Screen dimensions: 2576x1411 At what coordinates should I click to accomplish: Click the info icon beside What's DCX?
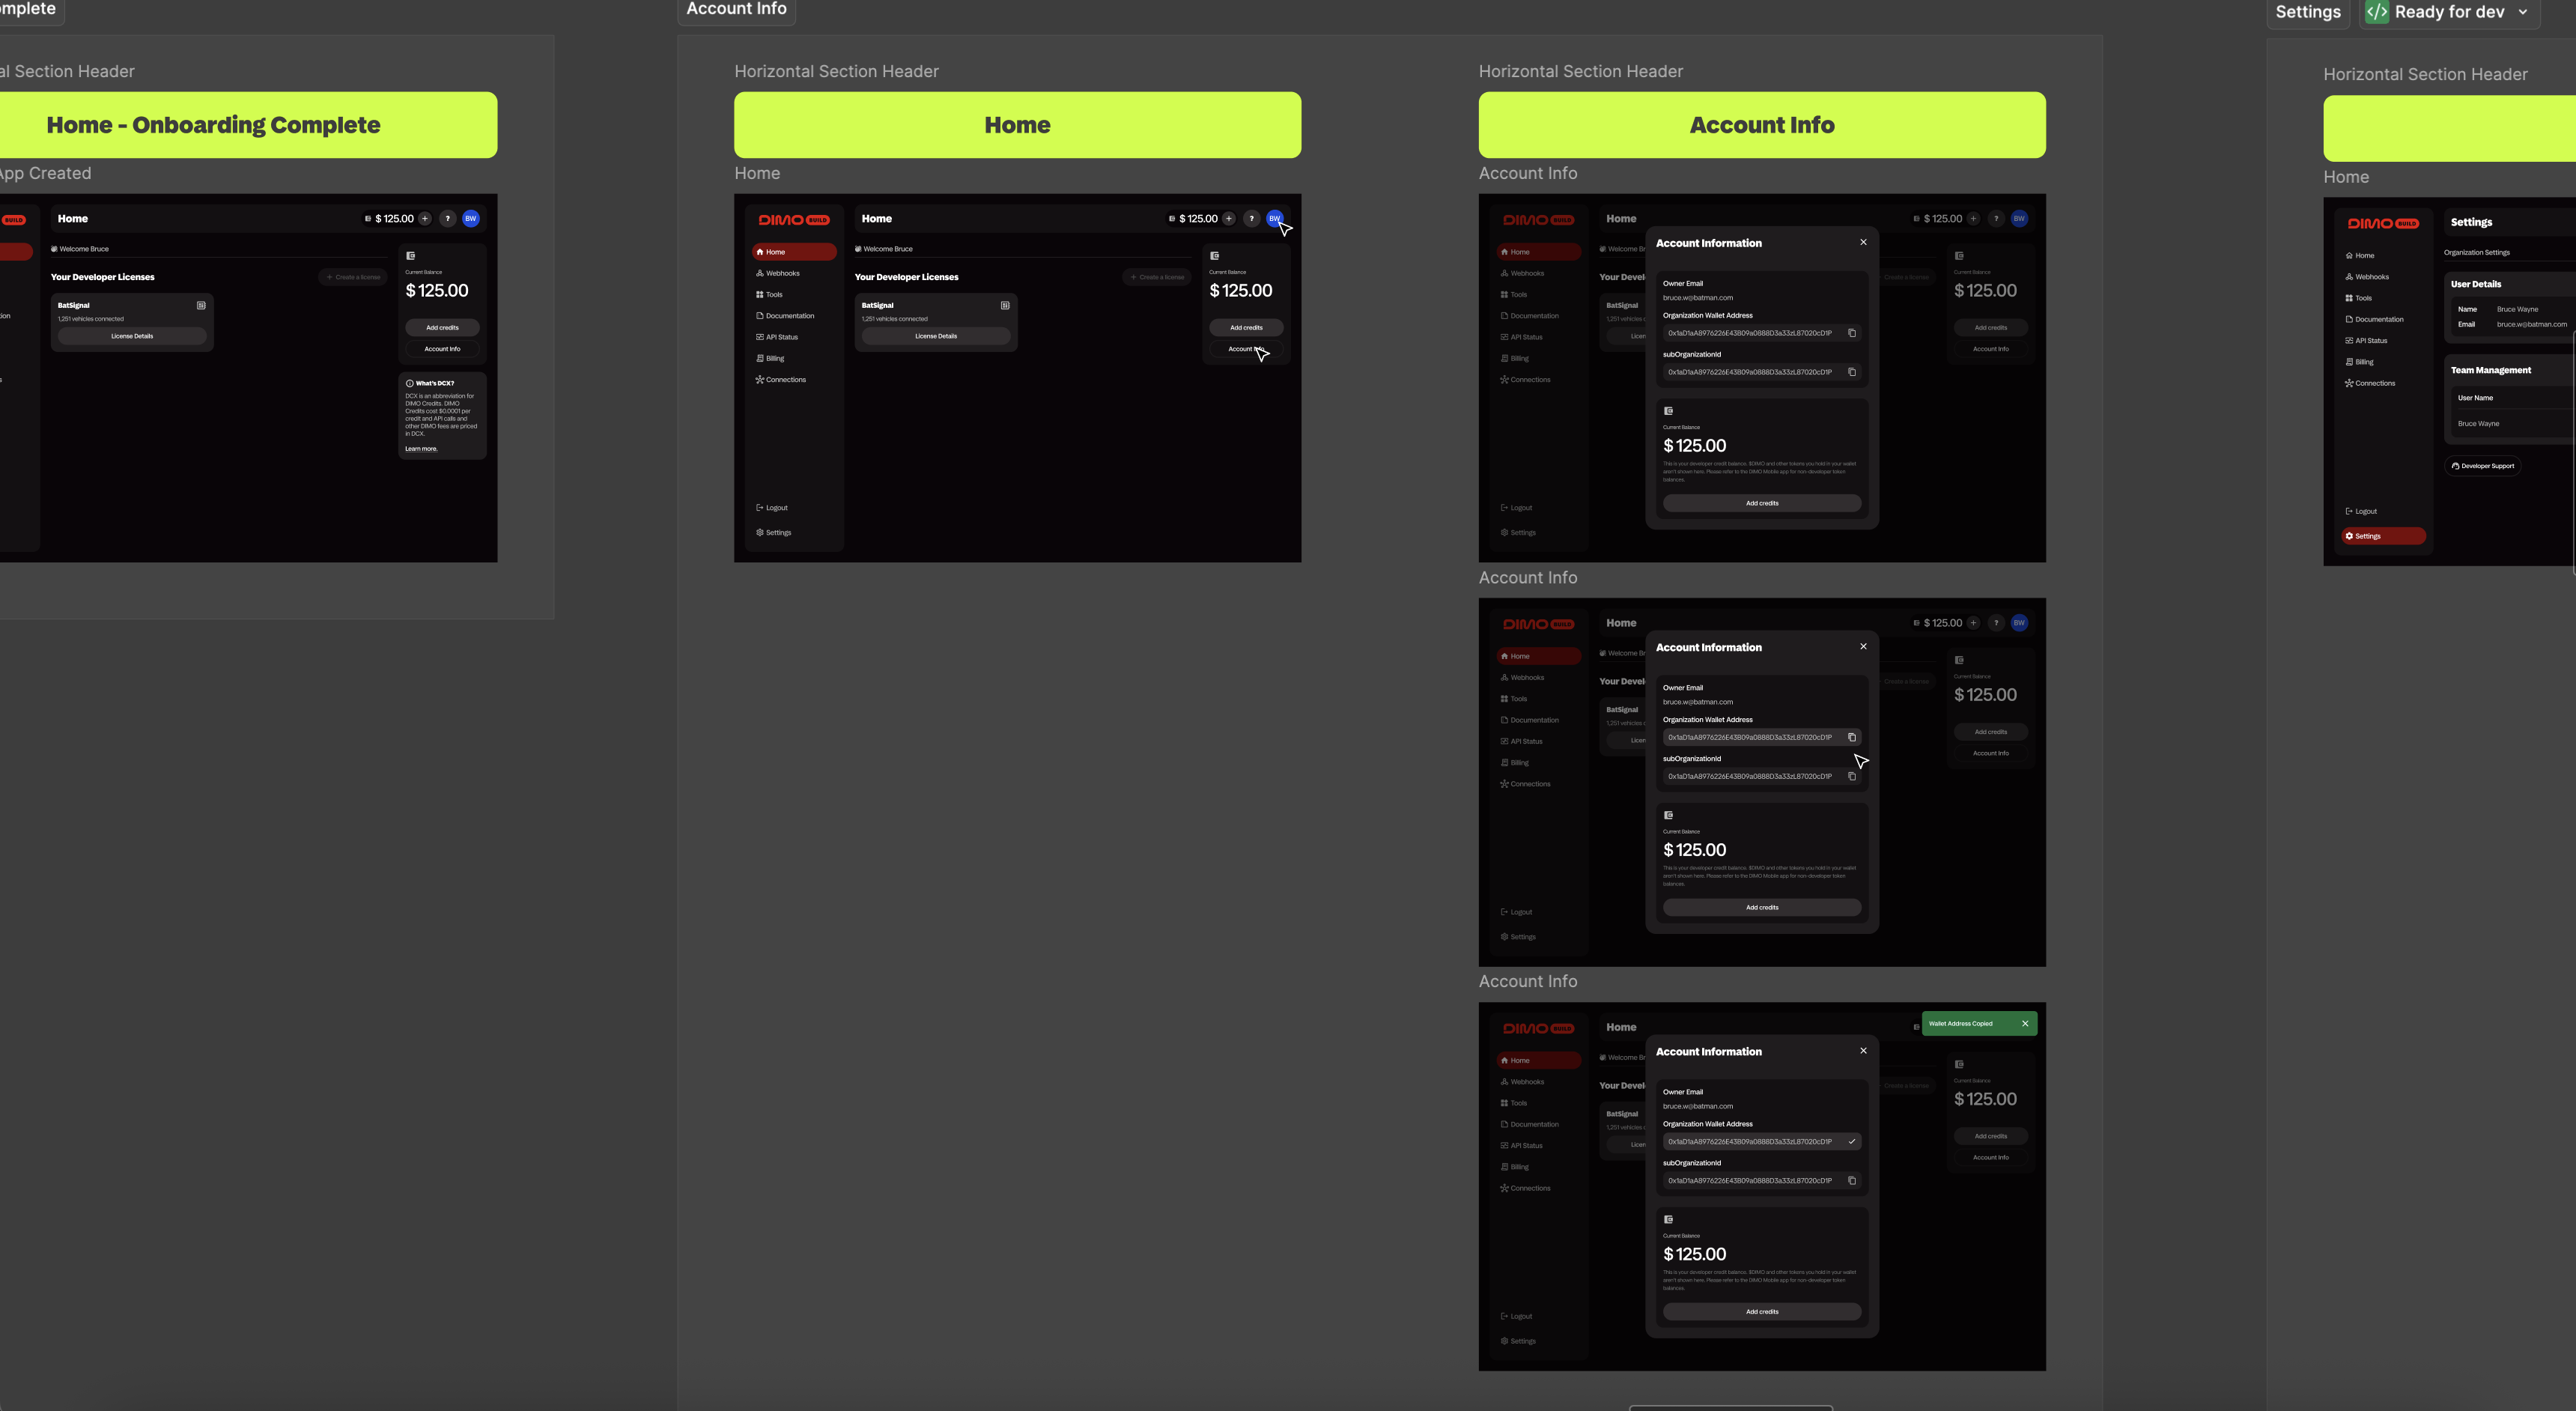pyautogui.click(x=409, y=383)
